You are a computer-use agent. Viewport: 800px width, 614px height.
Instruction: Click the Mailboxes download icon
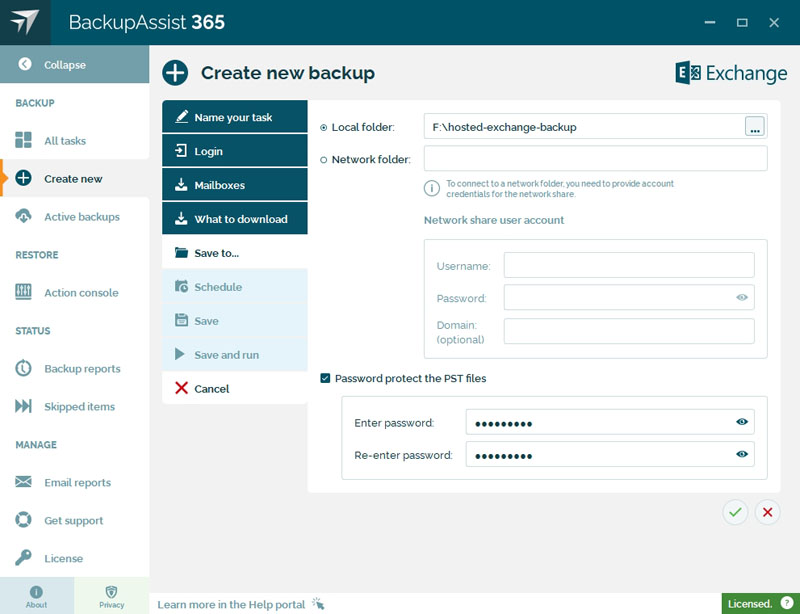tap(181, 184)
